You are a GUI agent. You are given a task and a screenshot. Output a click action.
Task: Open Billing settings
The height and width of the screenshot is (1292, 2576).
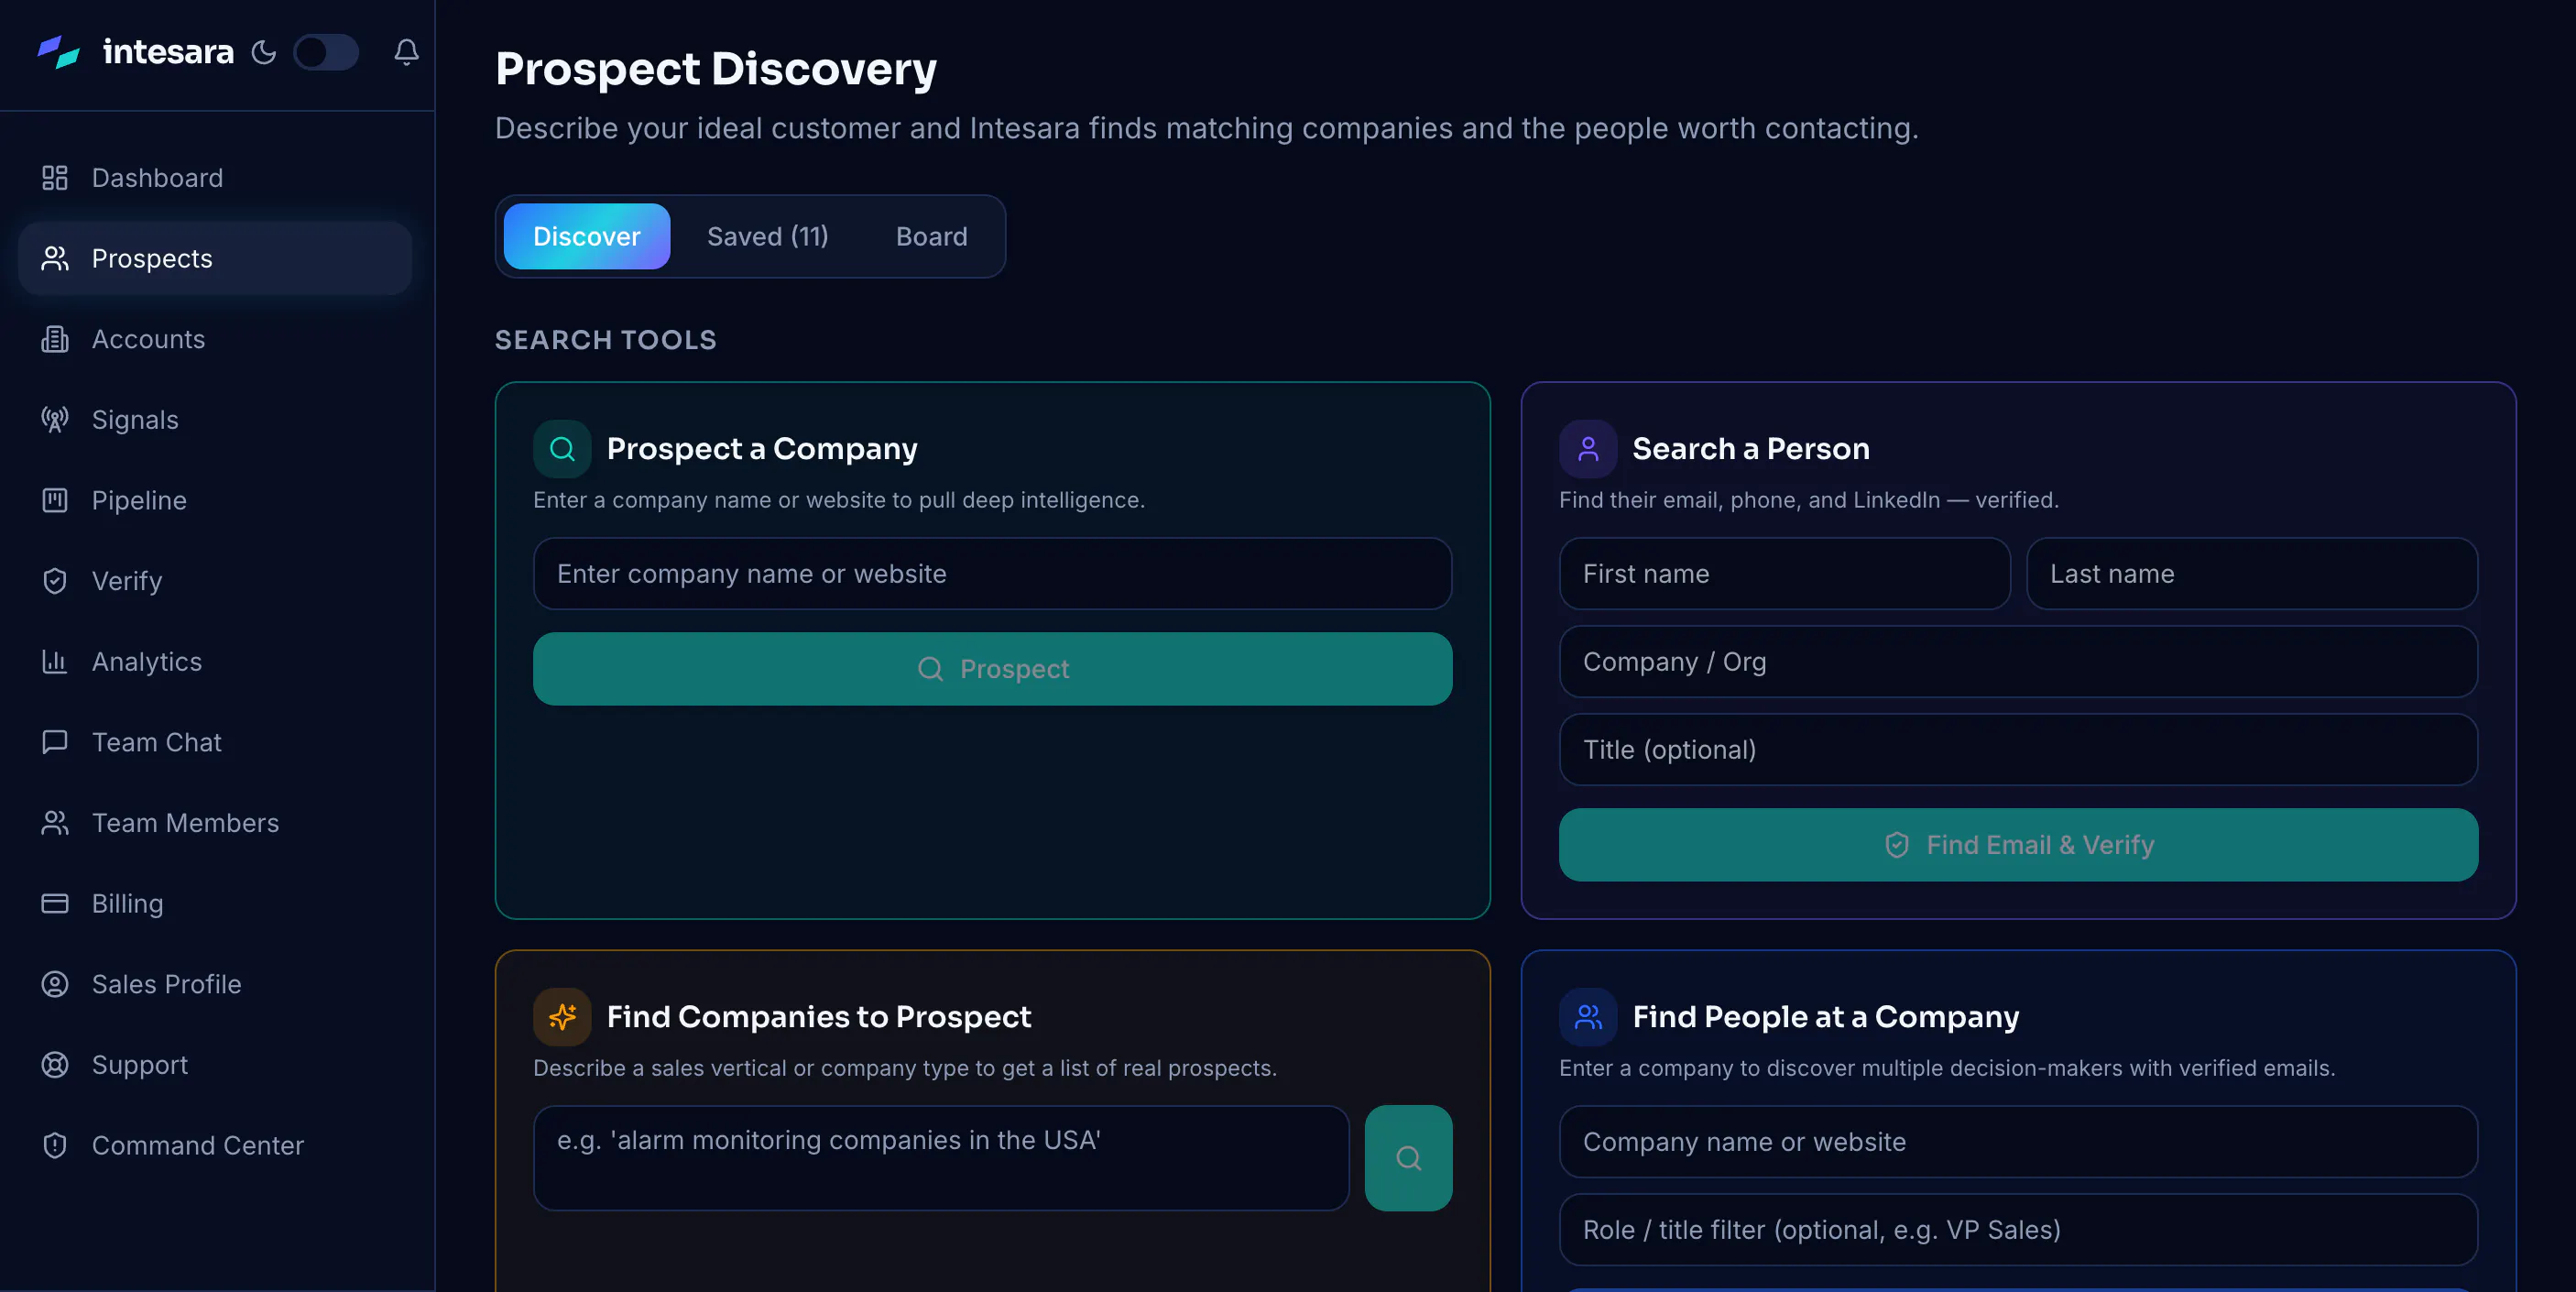[x=215, y=904]
